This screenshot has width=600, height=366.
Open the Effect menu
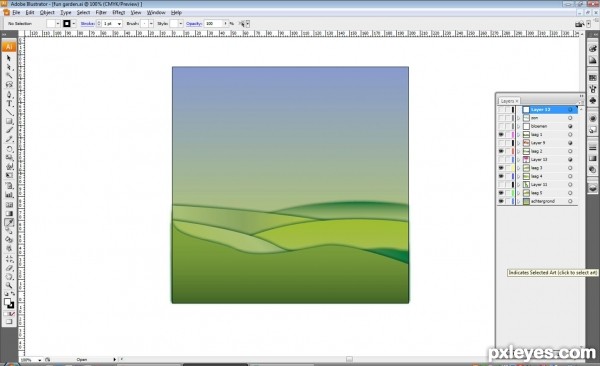tap(119, 13)
